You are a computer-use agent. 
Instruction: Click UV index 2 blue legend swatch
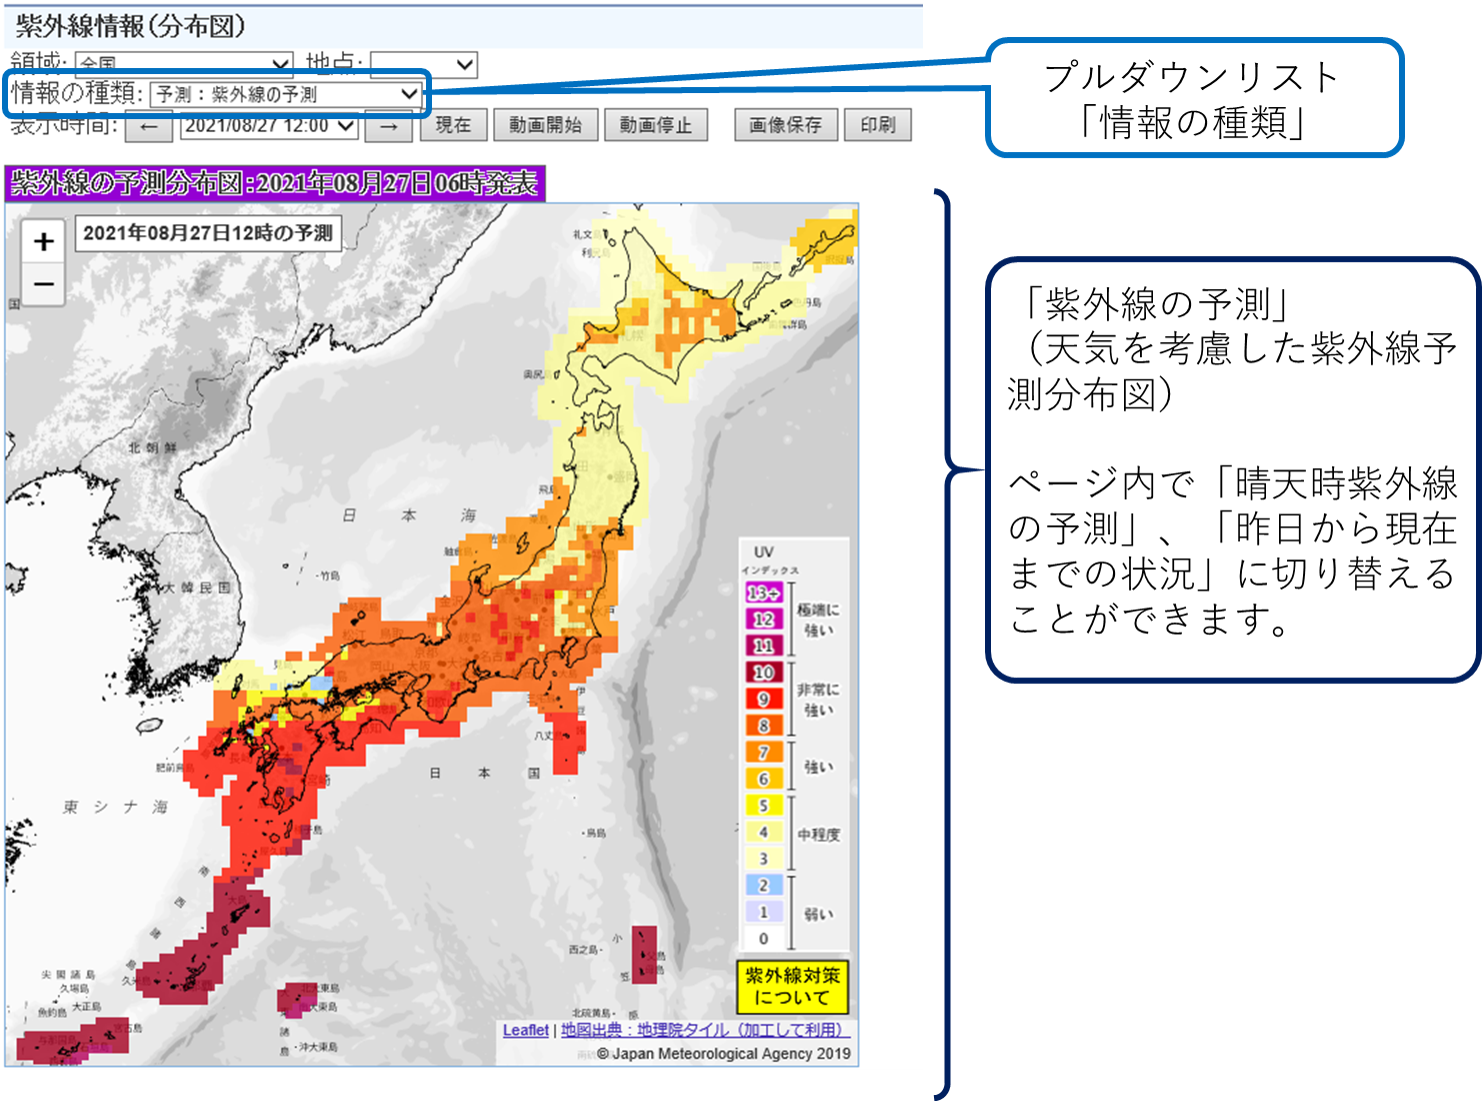[763, 885]
